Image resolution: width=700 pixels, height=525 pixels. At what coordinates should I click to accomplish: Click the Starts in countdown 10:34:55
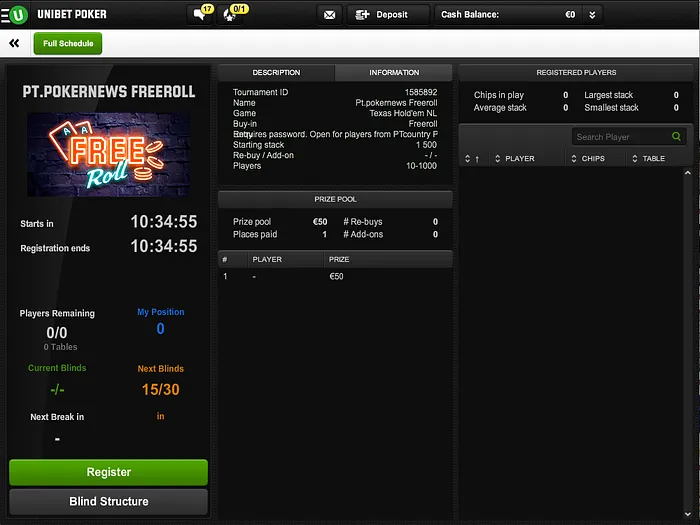coord(163,222)
